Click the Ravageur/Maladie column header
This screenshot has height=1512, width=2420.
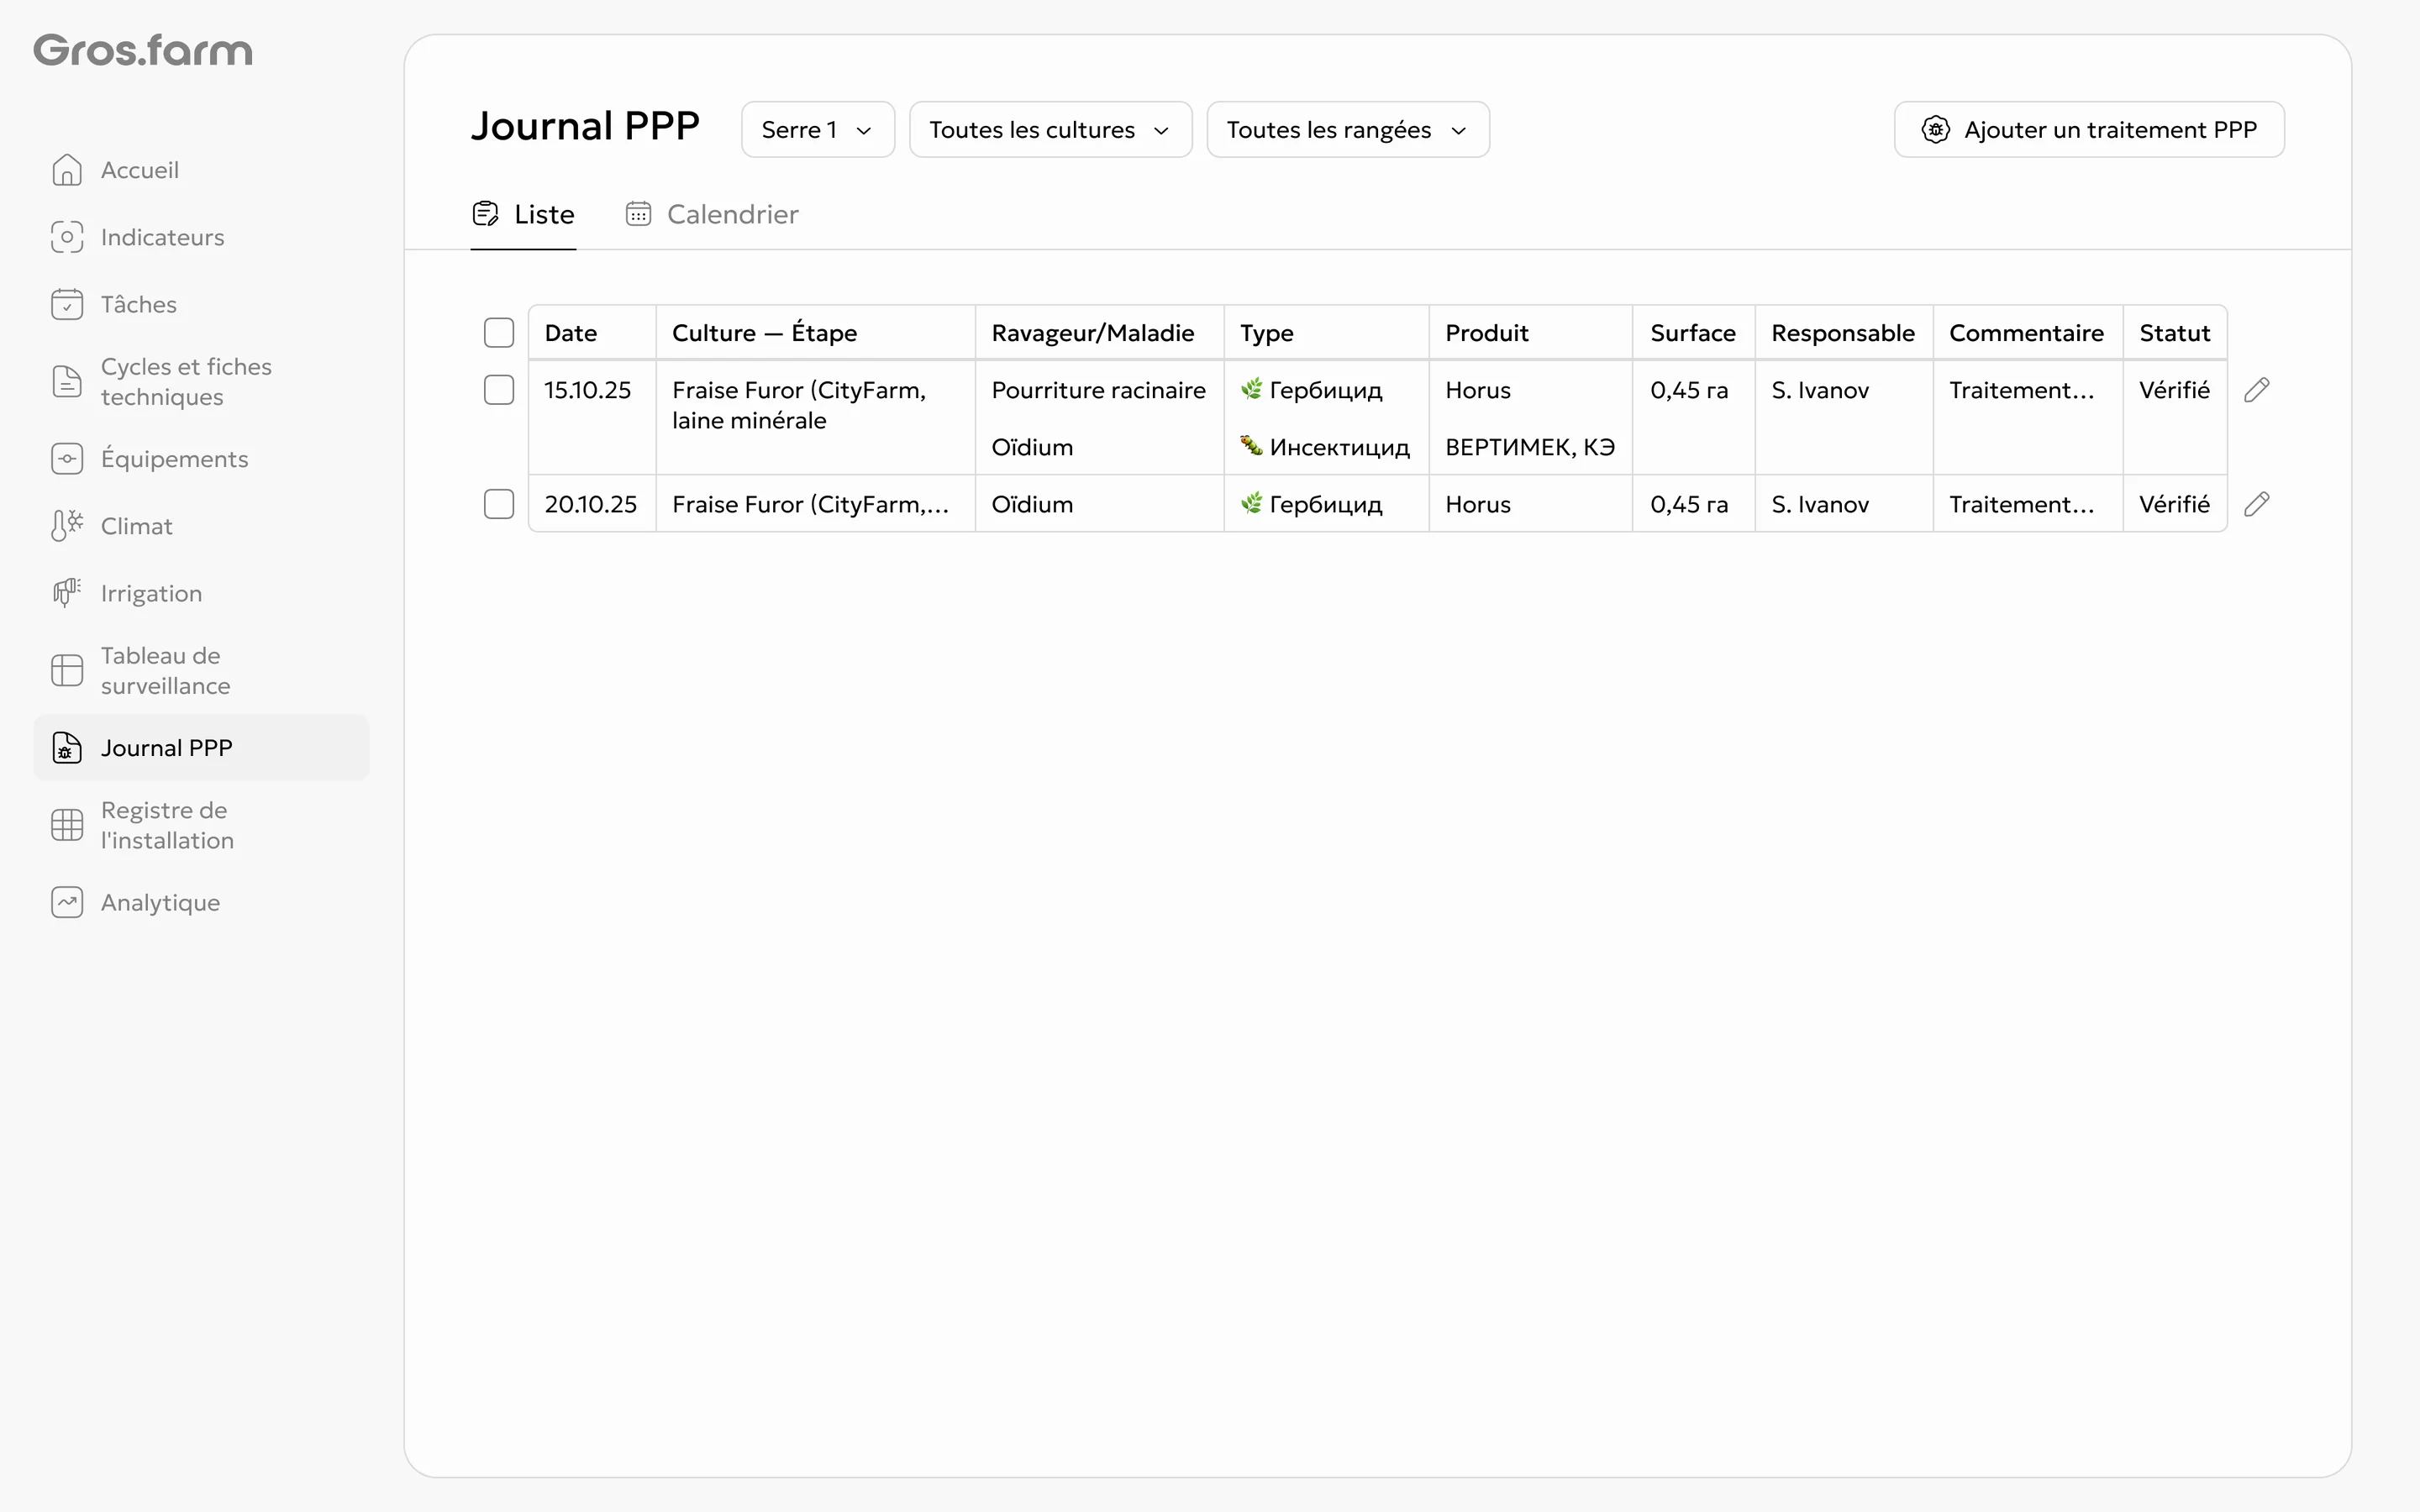[1099, 333]
